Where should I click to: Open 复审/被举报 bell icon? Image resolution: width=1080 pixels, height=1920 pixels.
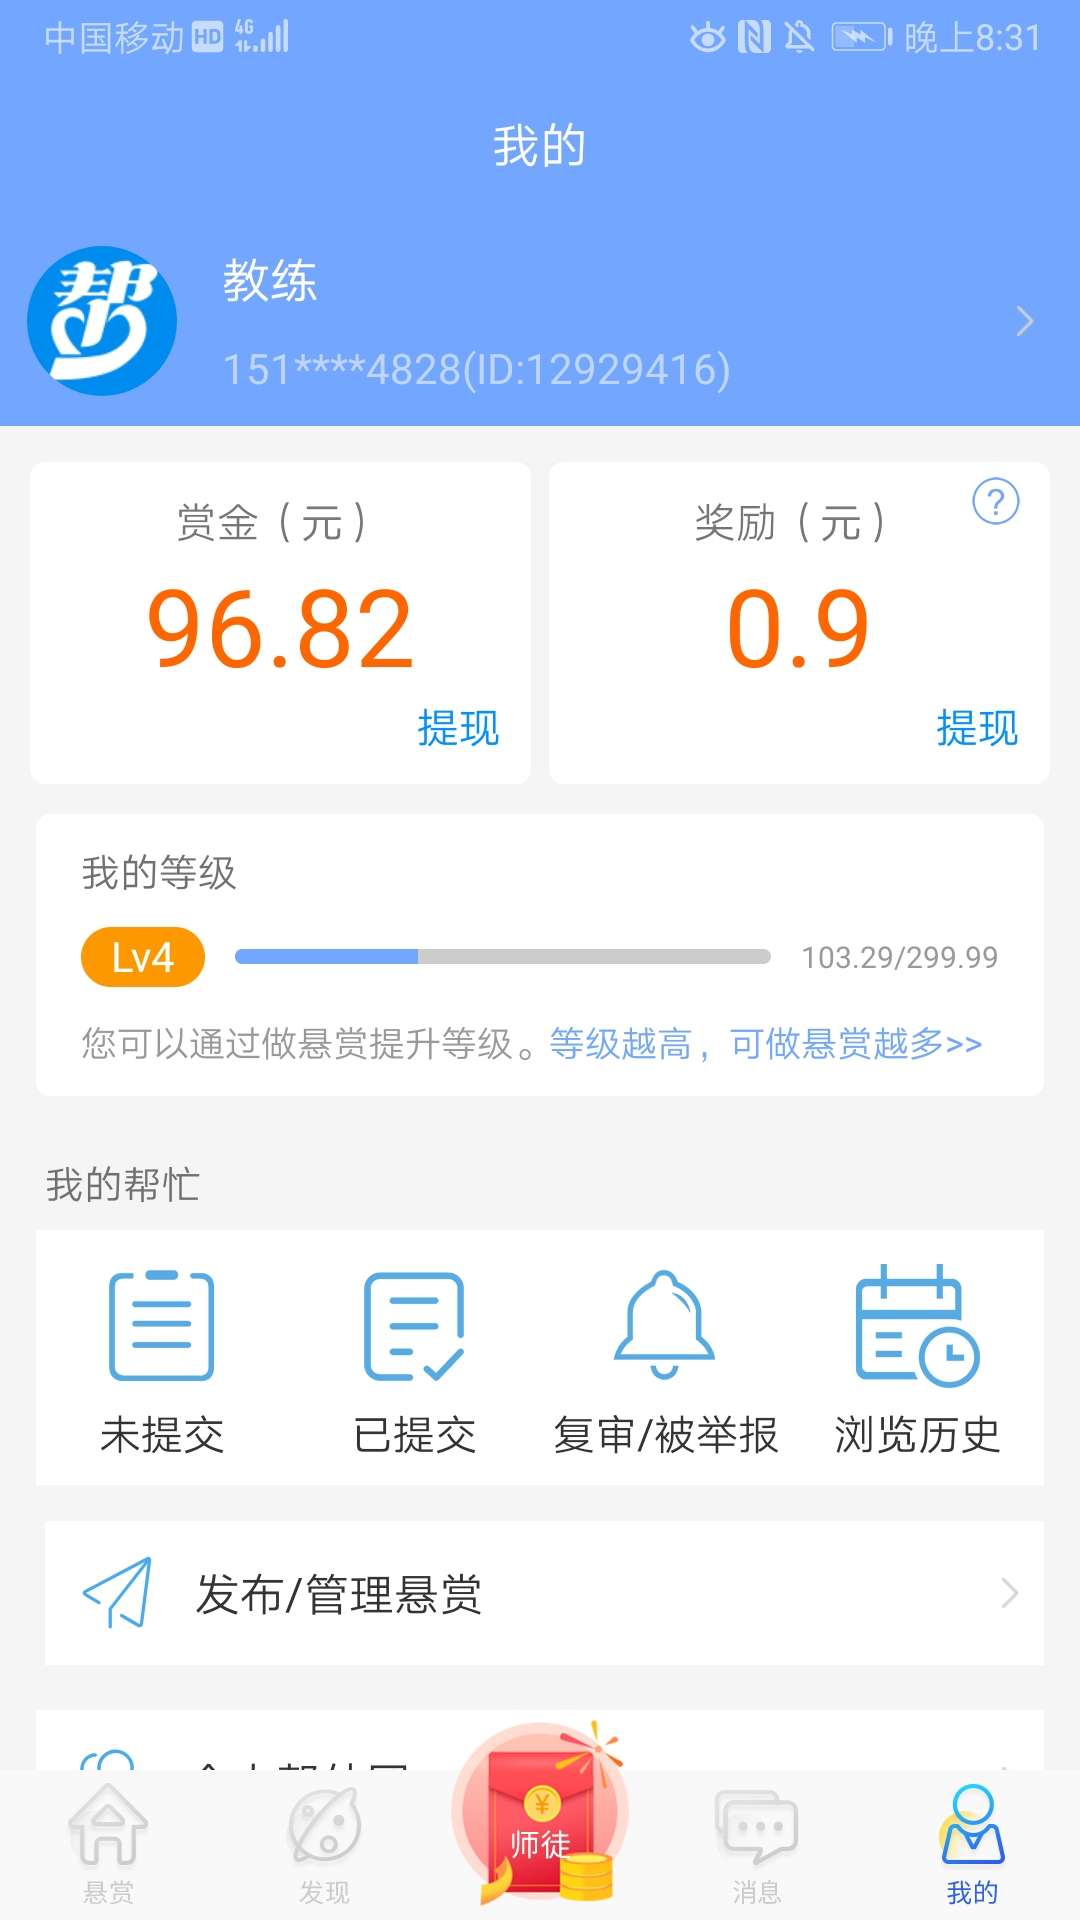point(664,1325)
